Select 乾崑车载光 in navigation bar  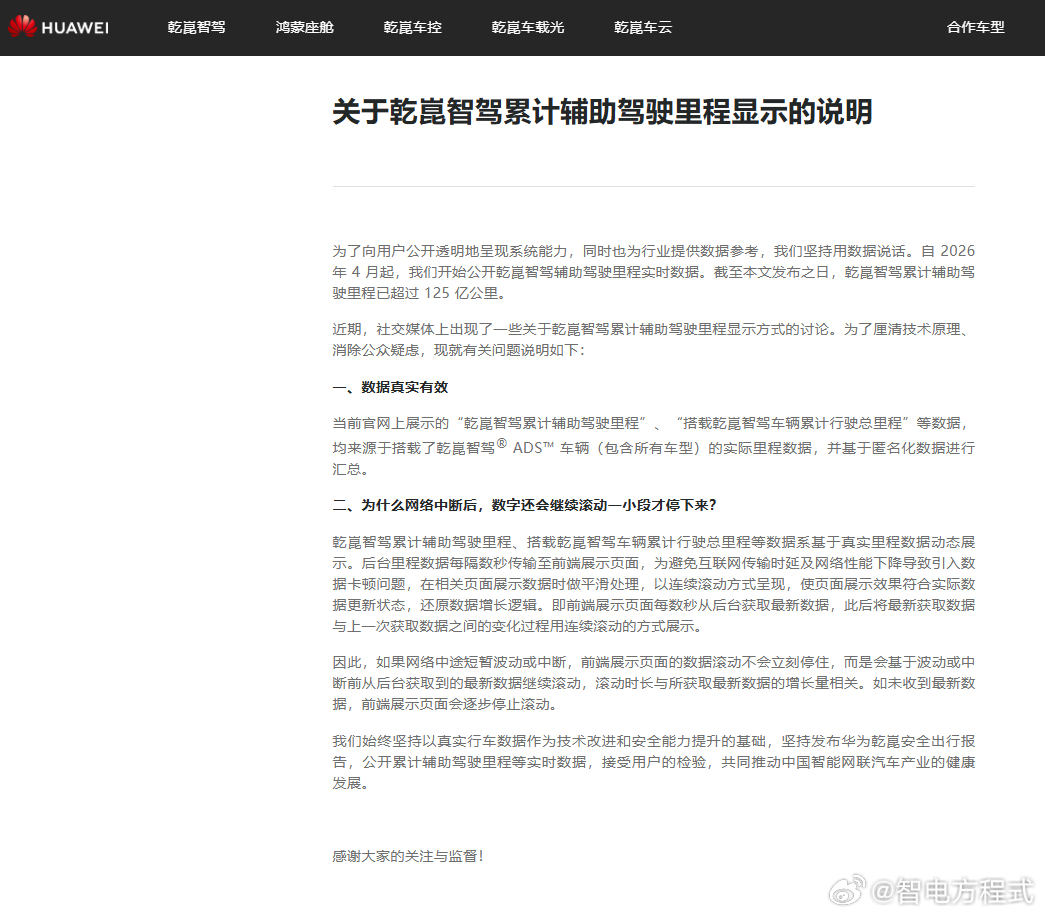[528, 27]
